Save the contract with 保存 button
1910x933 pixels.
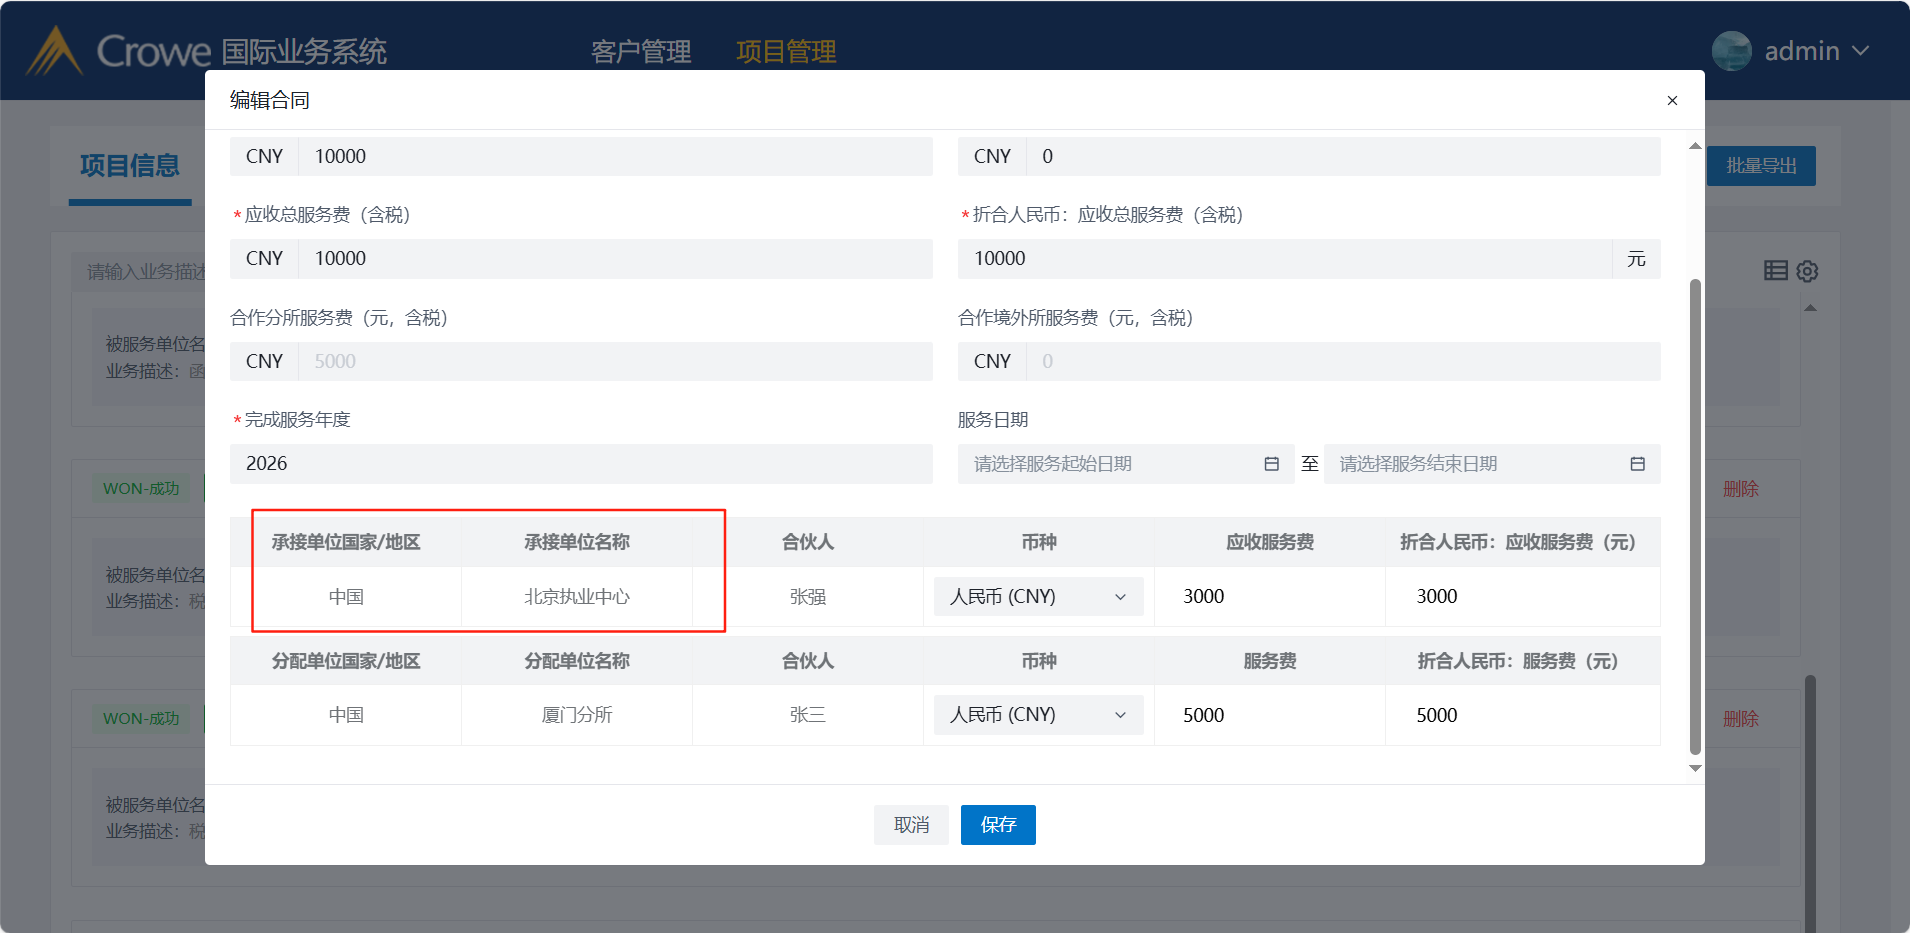pyautogui.click(x=998, y=825)
